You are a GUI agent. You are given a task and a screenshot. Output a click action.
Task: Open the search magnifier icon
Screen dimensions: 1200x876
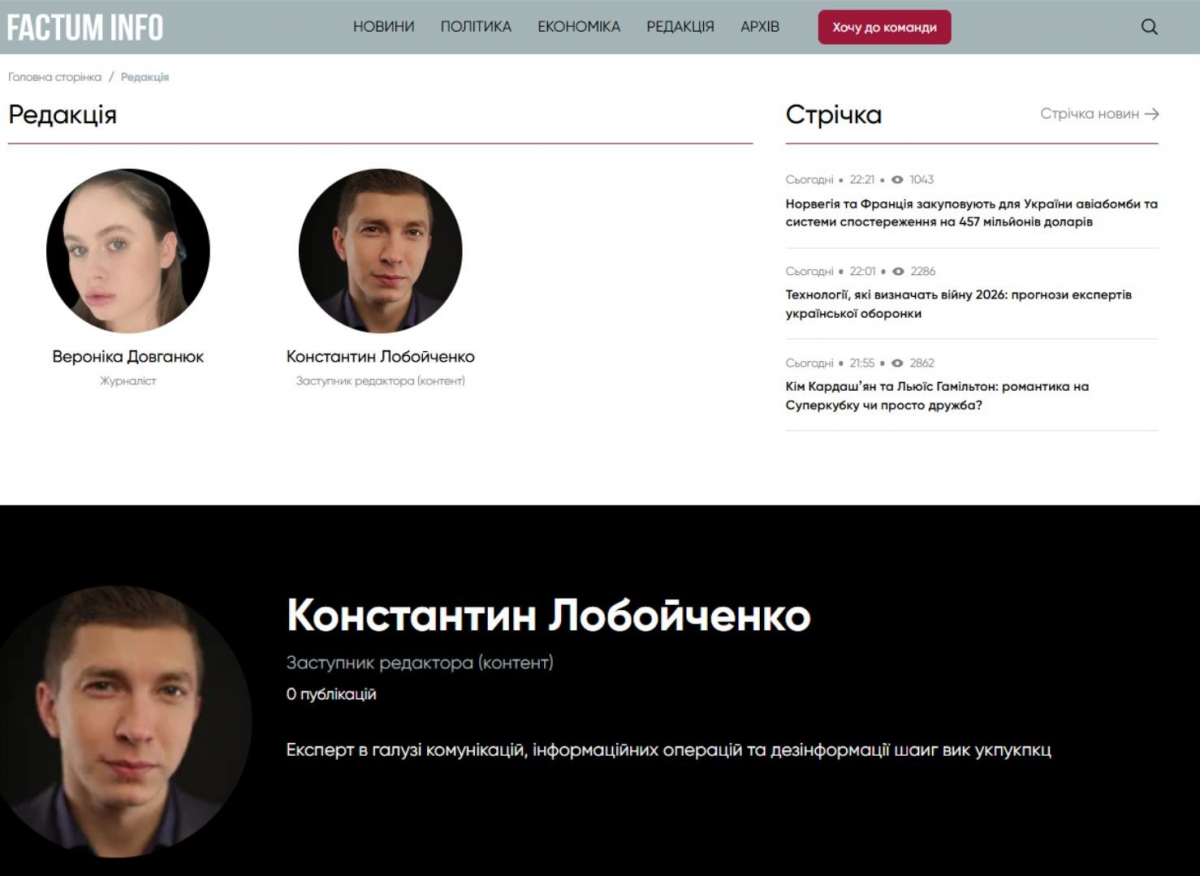tap(1149, 27)
